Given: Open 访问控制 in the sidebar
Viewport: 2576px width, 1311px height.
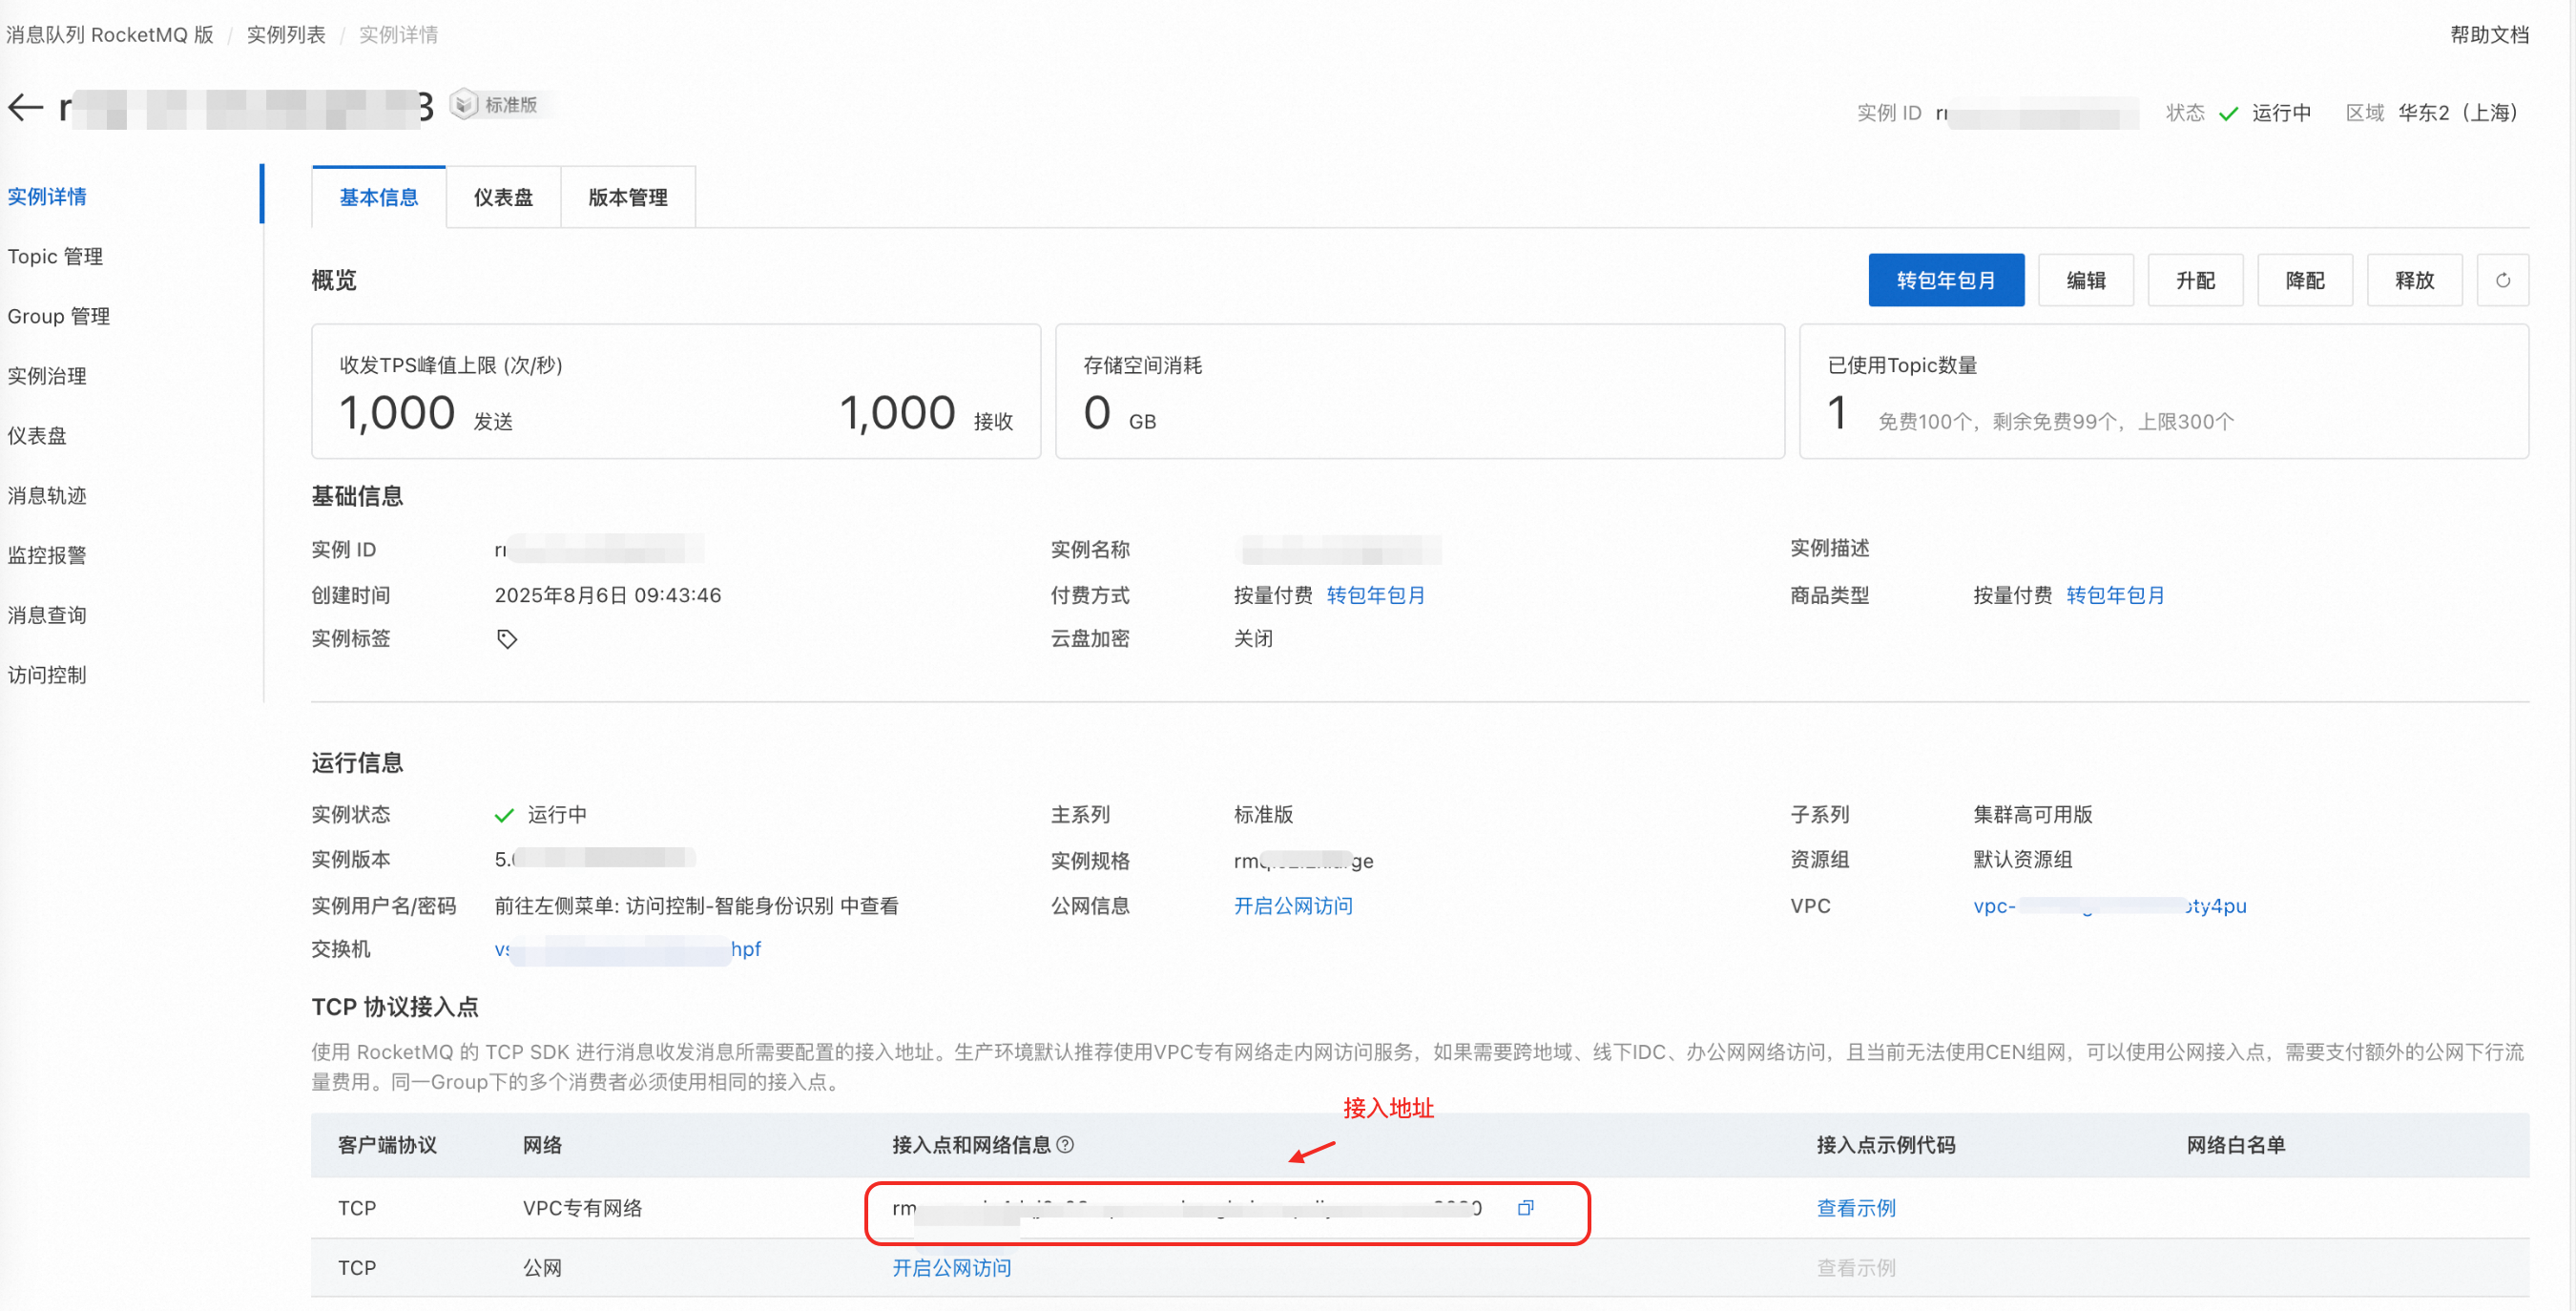Looking at the screenshot, I should click(x=47, y=675).
